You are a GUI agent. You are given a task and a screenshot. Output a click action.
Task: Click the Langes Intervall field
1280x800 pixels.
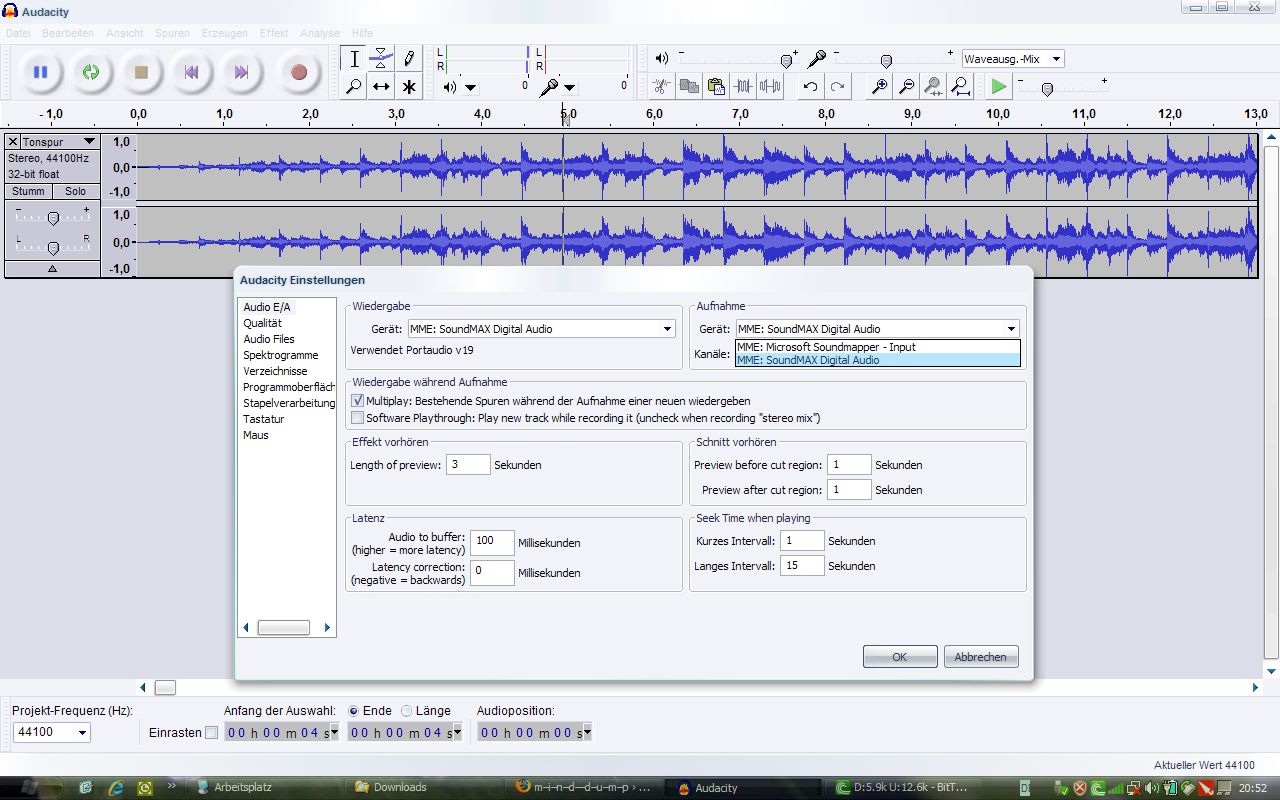pos(804,566)
